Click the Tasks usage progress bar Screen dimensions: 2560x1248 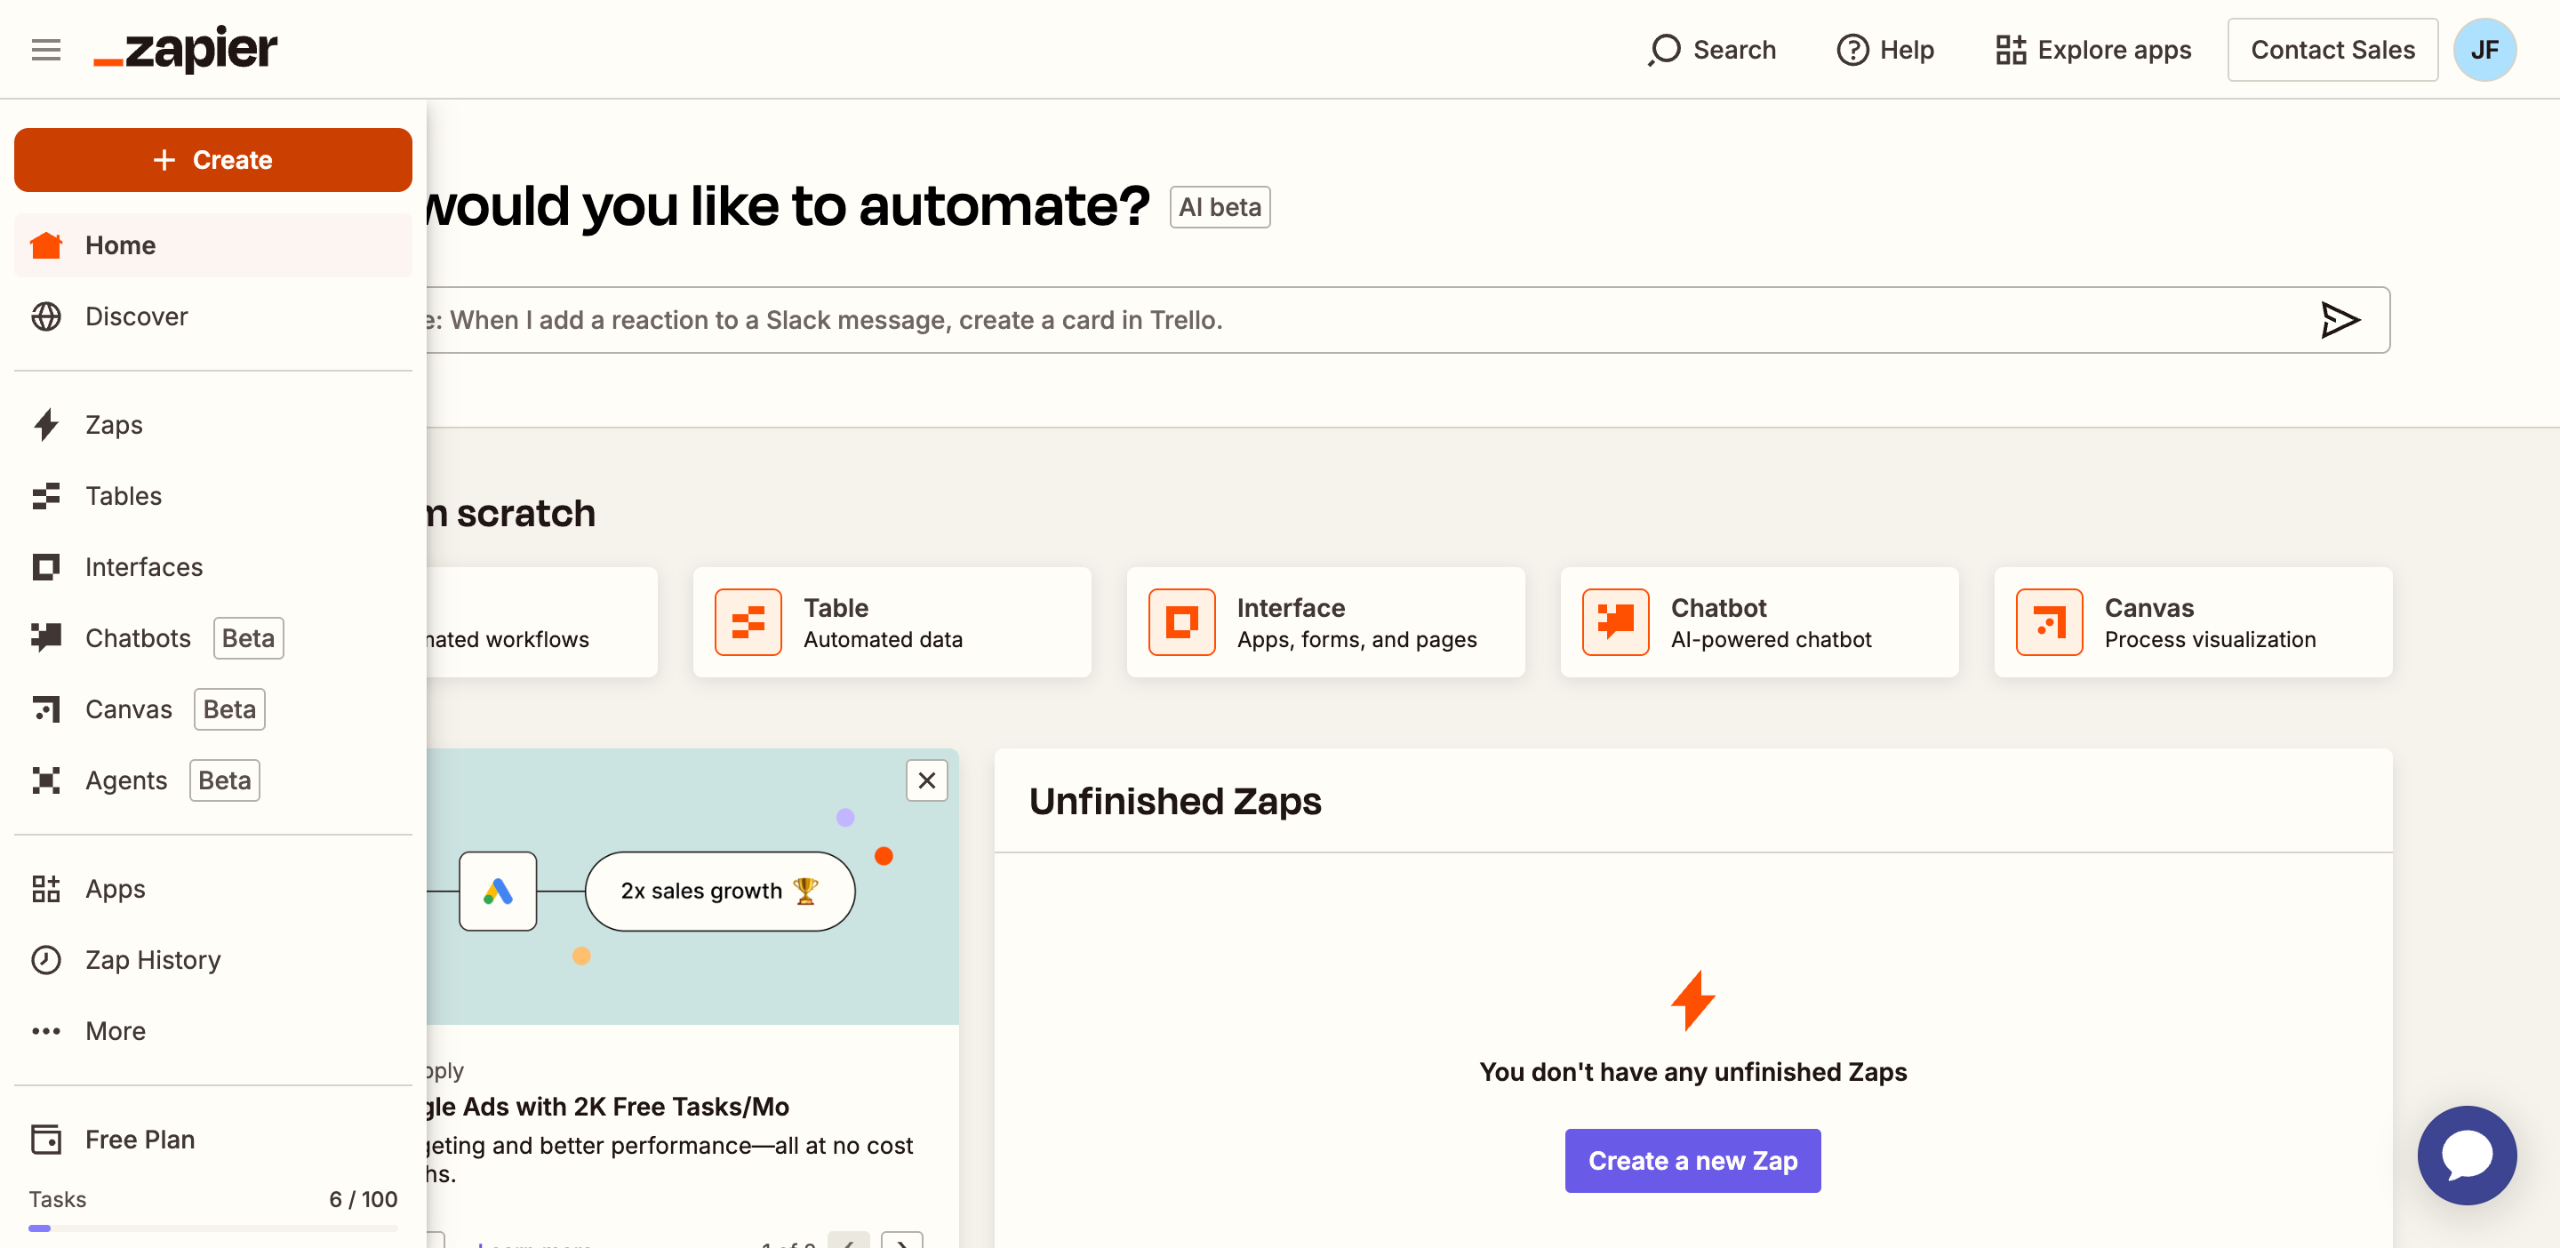212,1227
